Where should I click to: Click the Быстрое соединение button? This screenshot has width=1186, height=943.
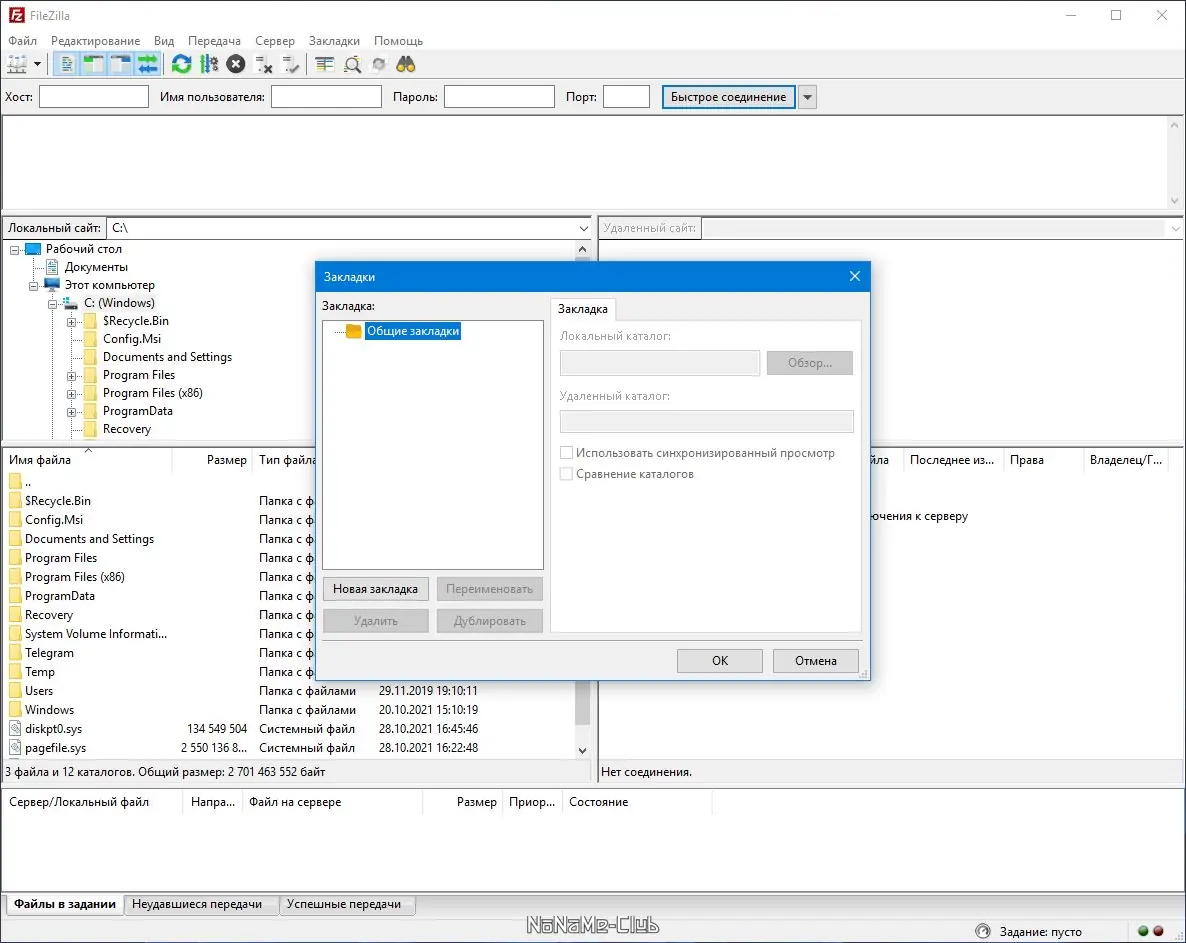coord(728,97)
